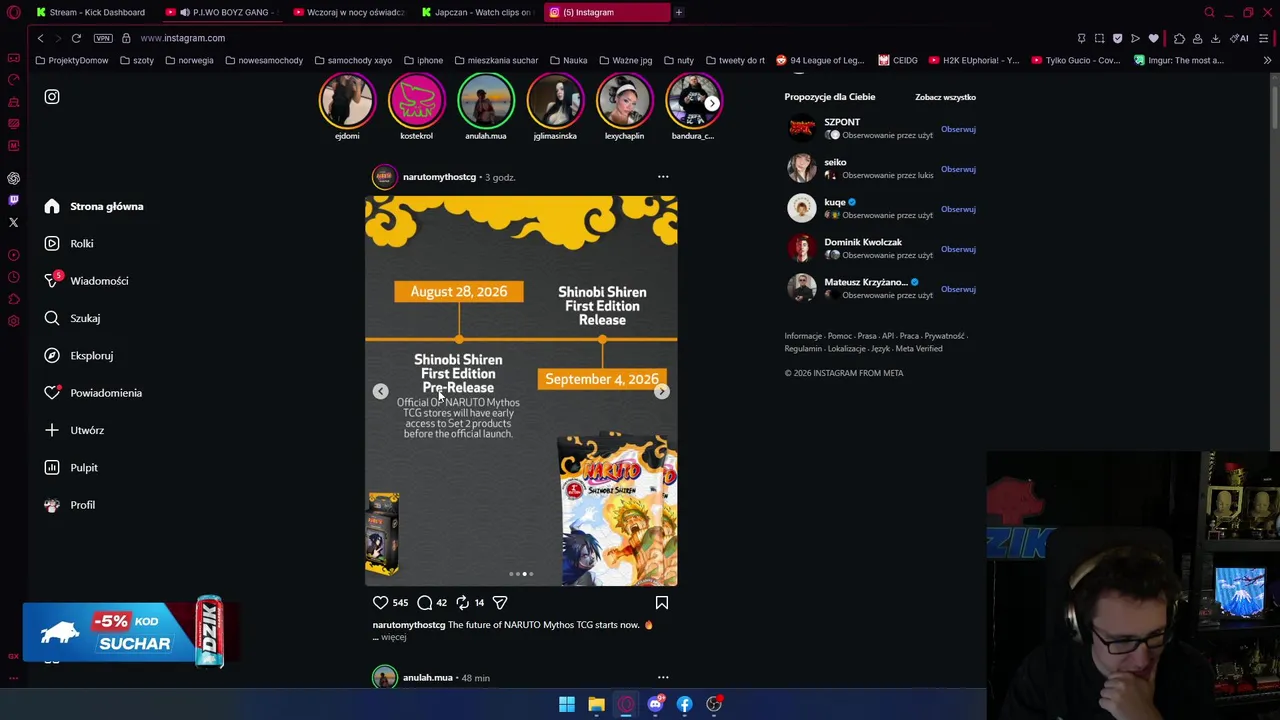This screenshot has width=1280, height=720.
Task: Open the samochody xayo bookmark folder
Action: (x=352, y=60)
